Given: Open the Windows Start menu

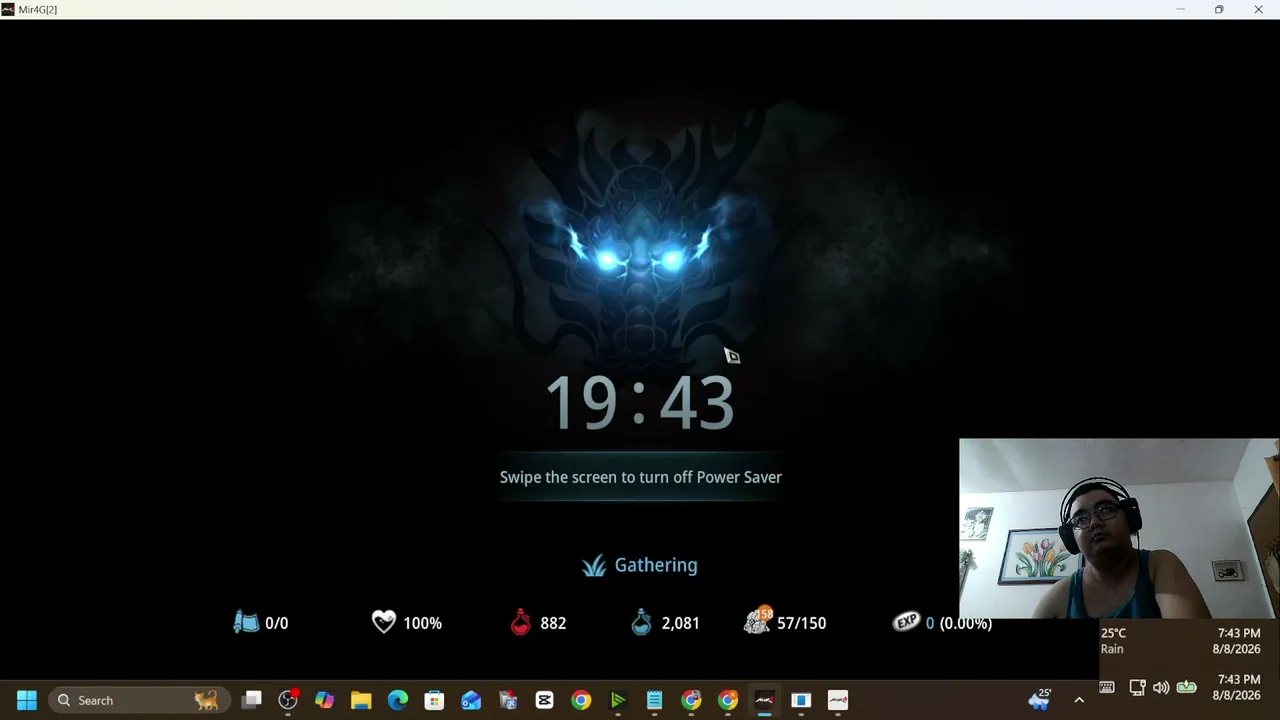Looking at the screenshot, I should [x=27, y=700].
